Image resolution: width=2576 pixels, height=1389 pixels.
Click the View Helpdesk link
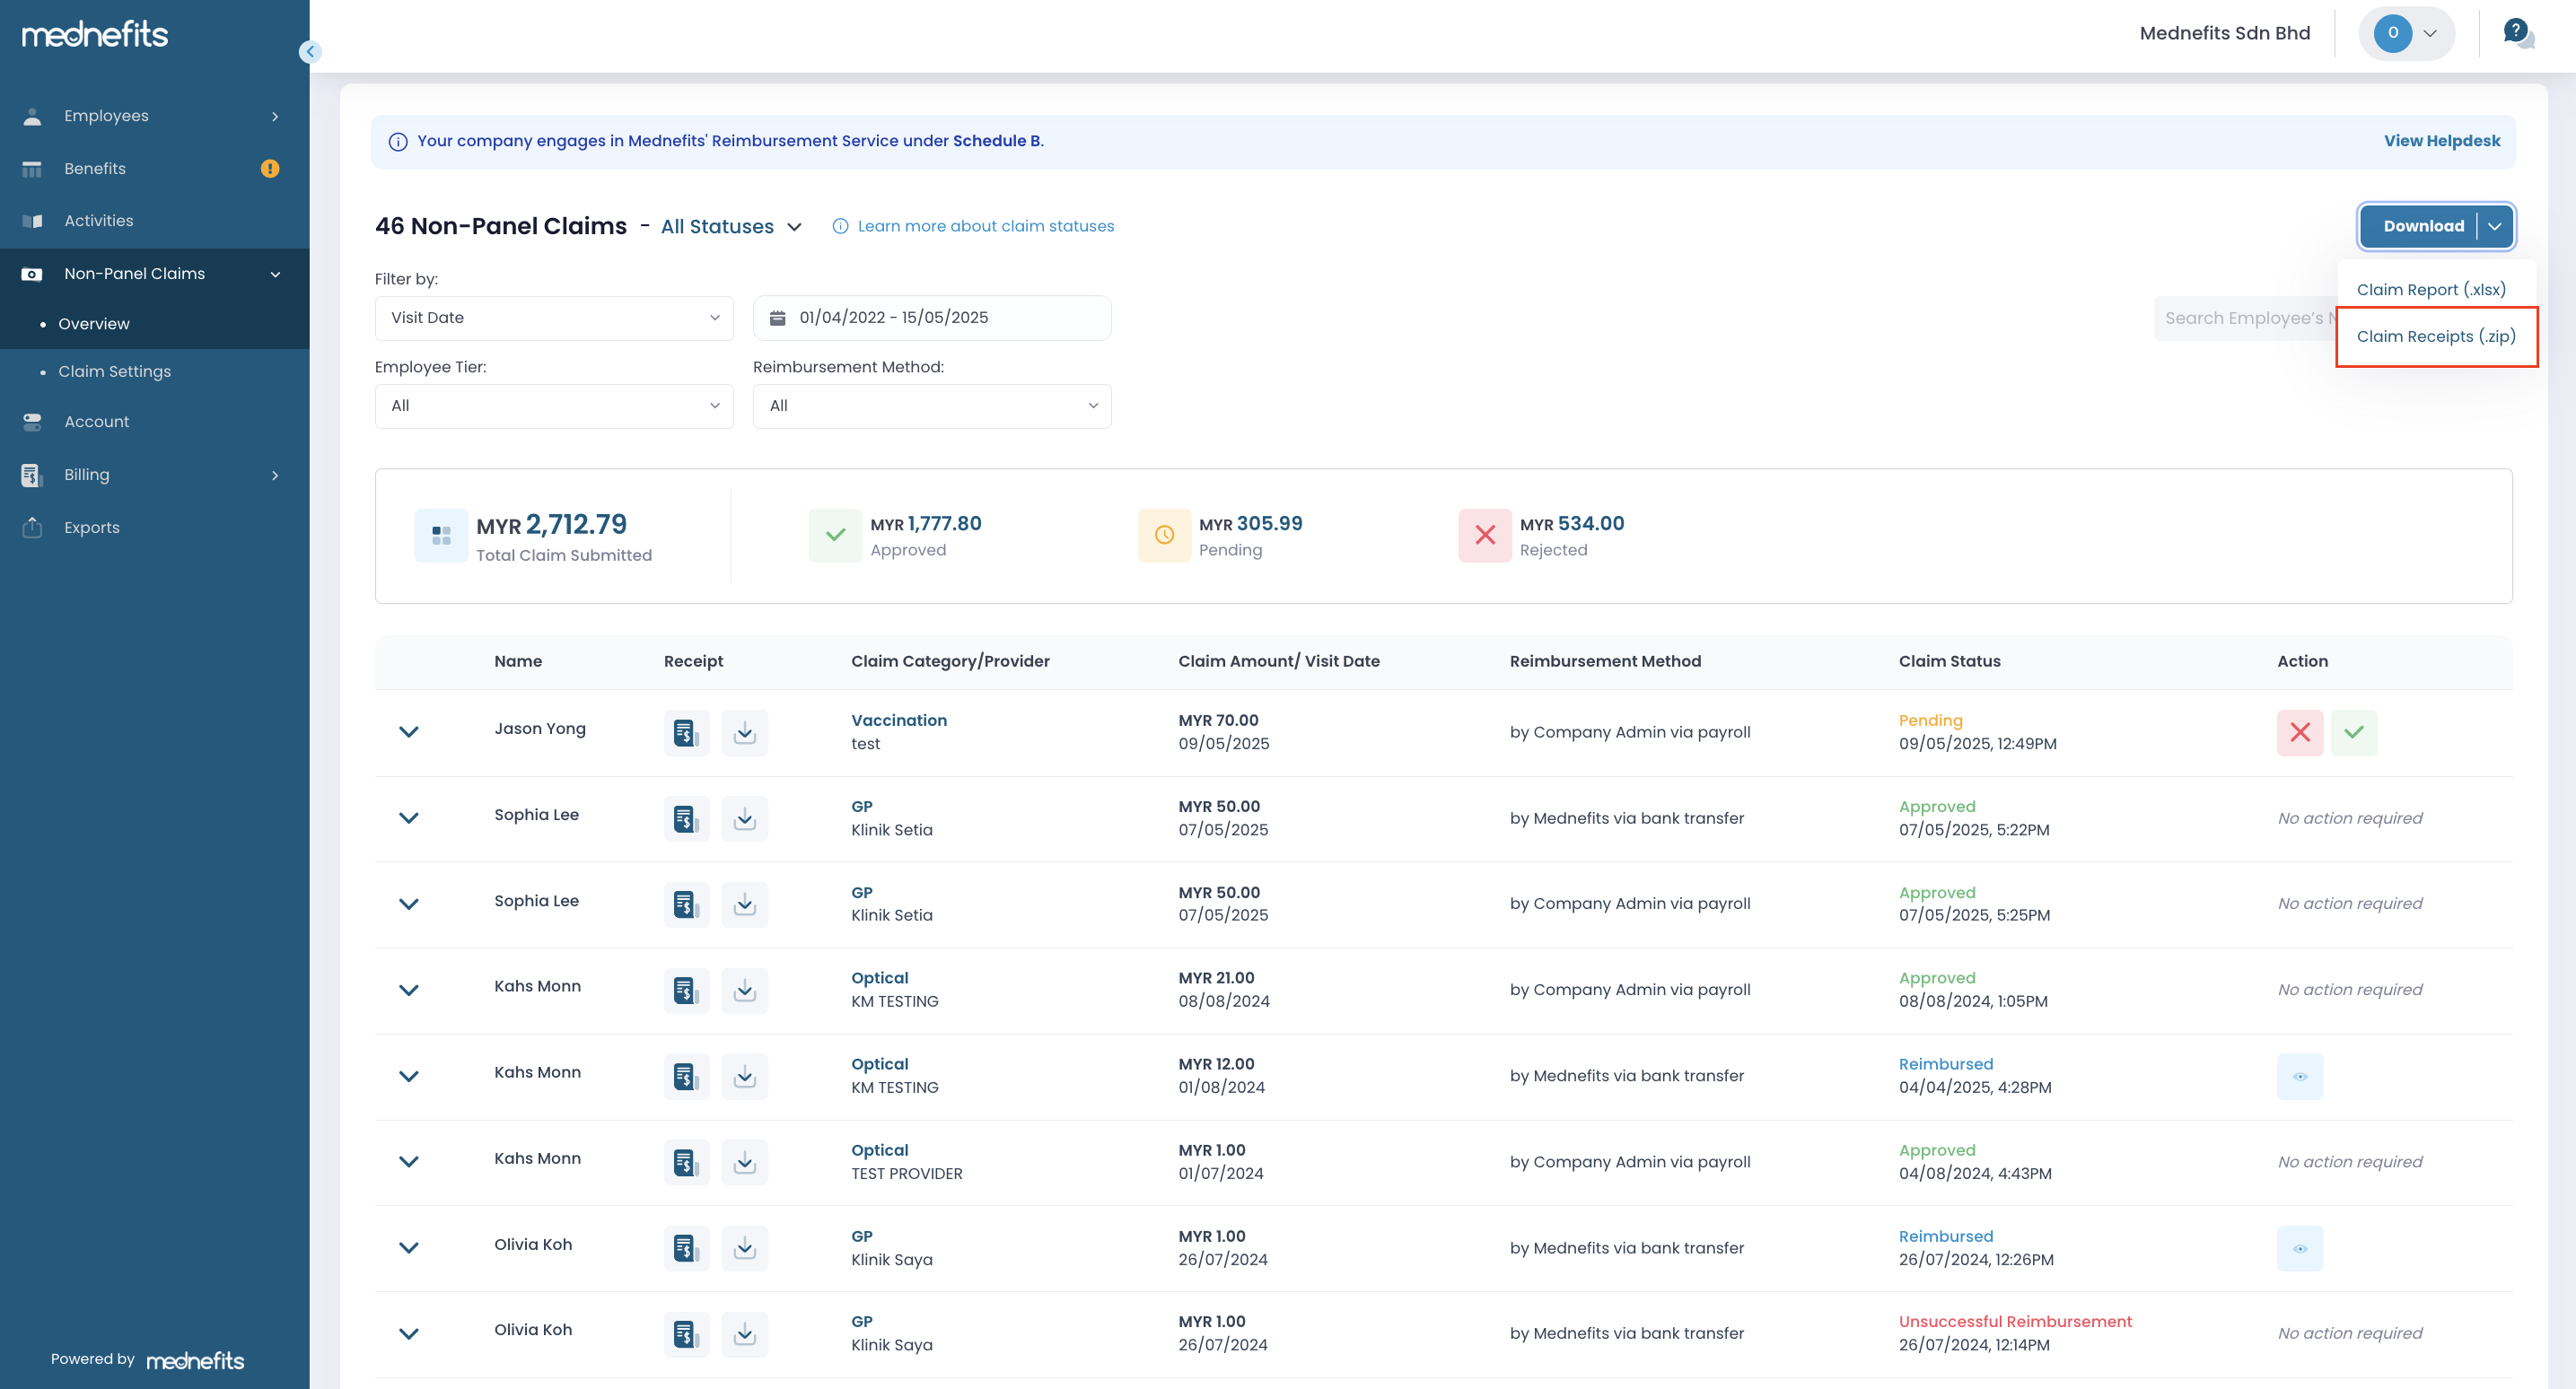2441,141
